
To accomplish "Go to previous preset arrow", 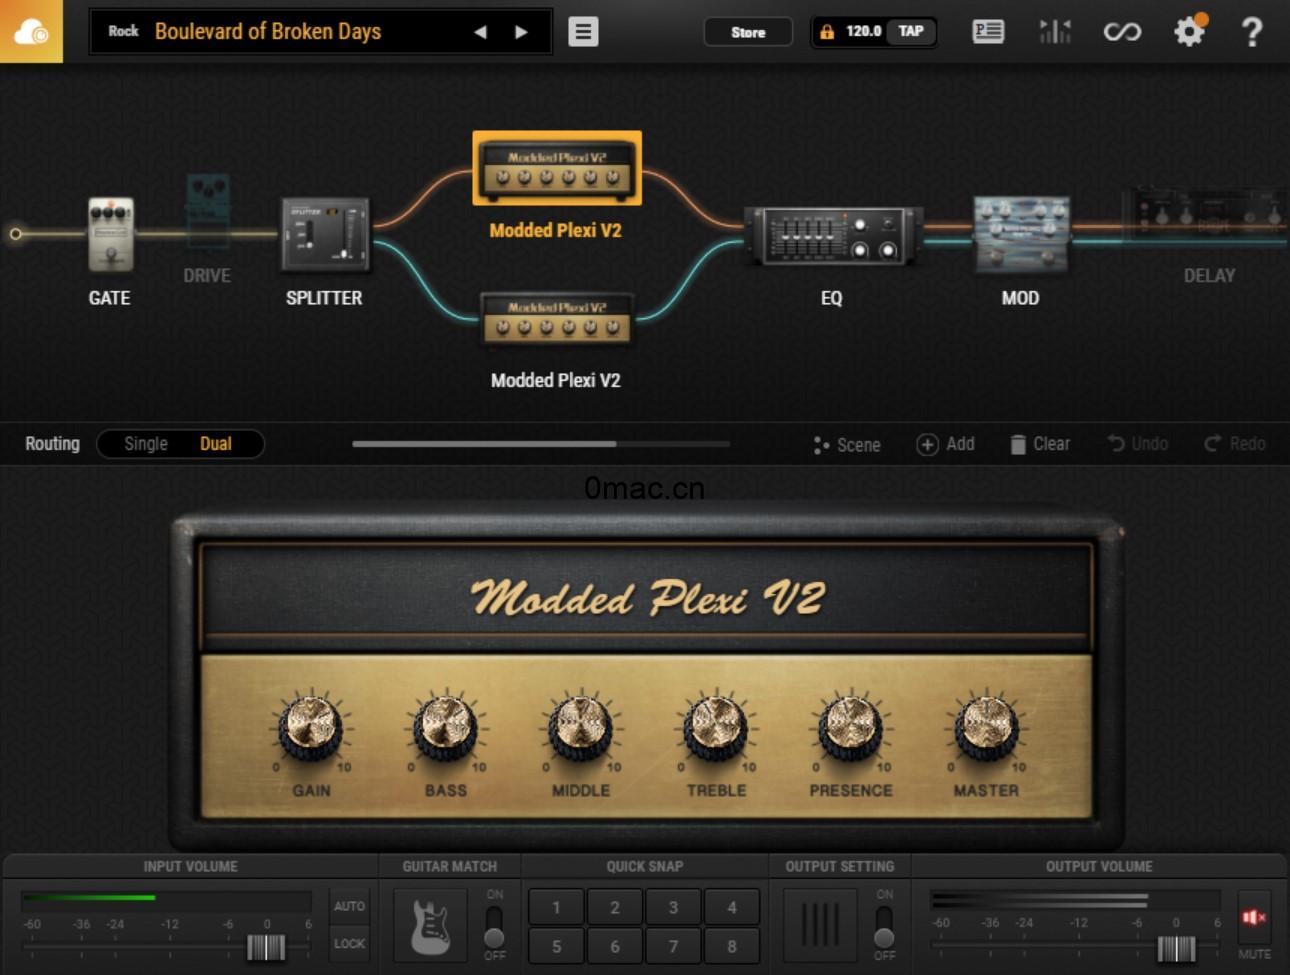I will point(480,32).
